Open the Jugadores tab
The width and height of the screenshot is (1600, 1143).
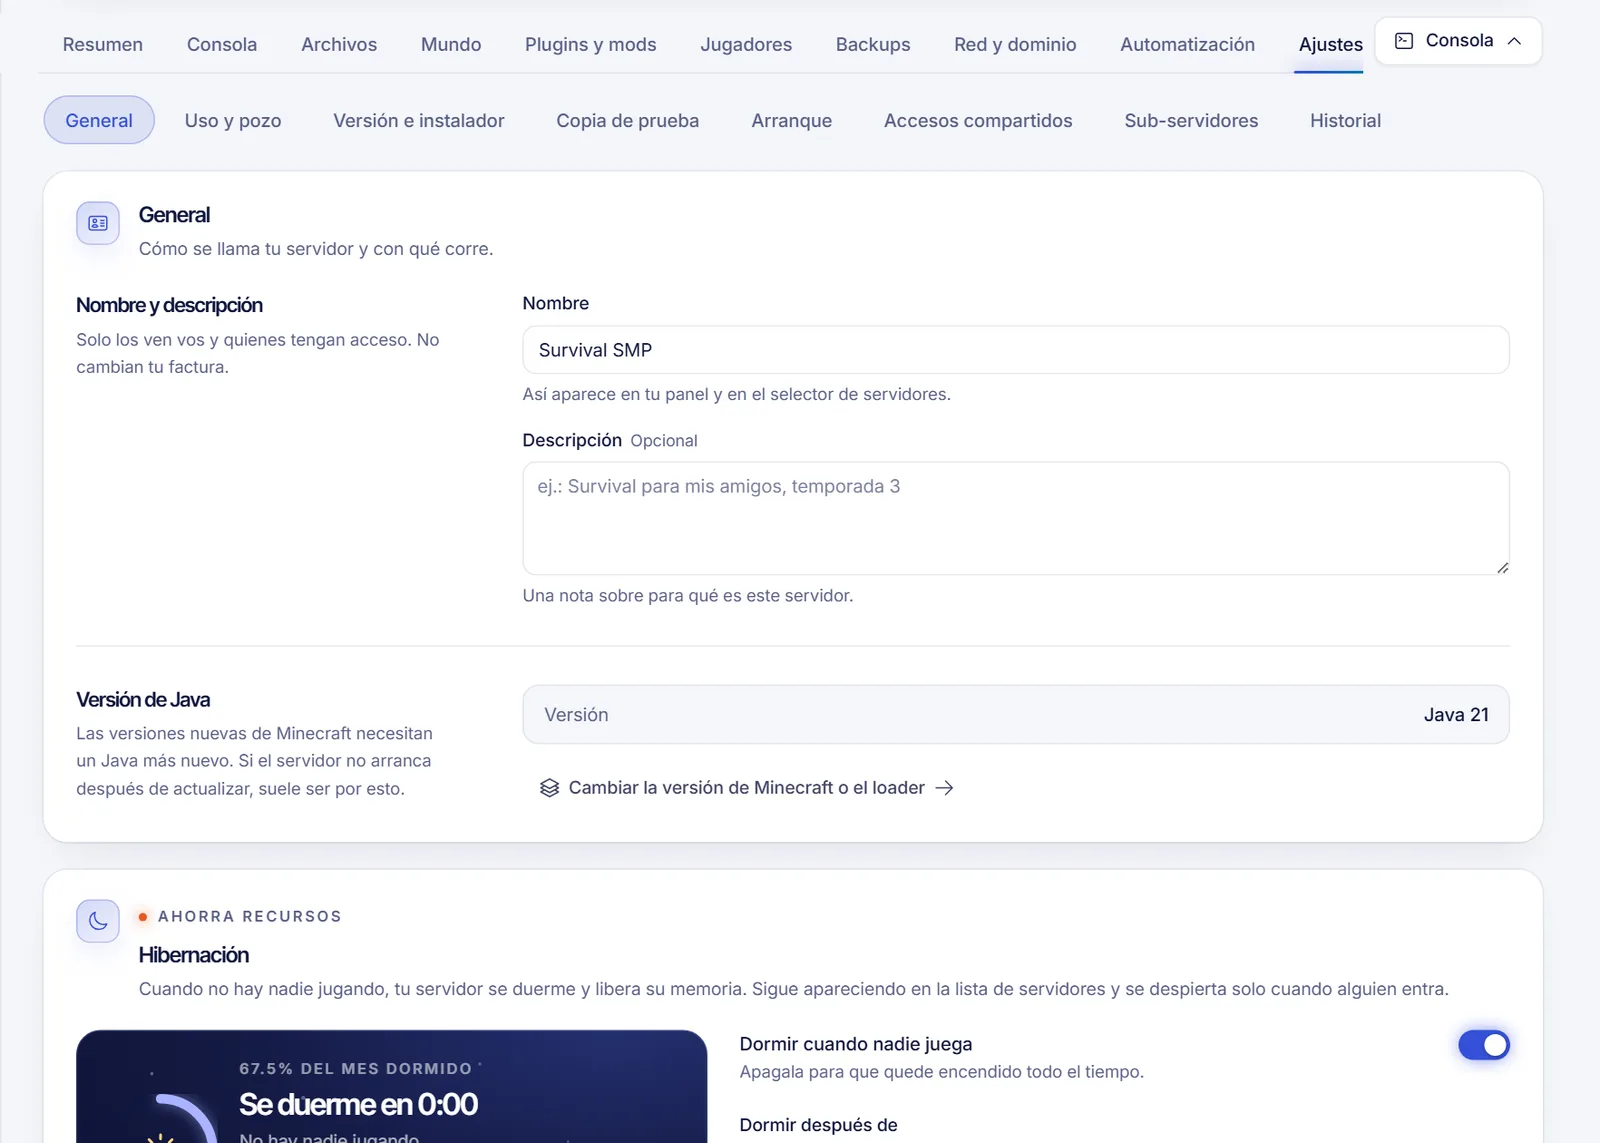[x=746, y=45]
